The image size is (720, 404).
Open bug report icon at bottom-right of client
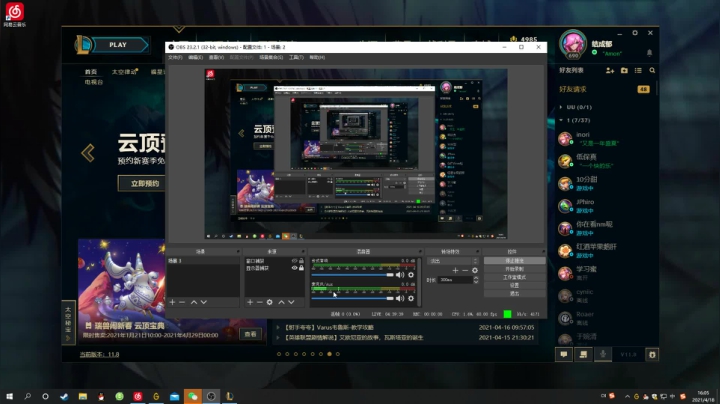tap(652, 354)
